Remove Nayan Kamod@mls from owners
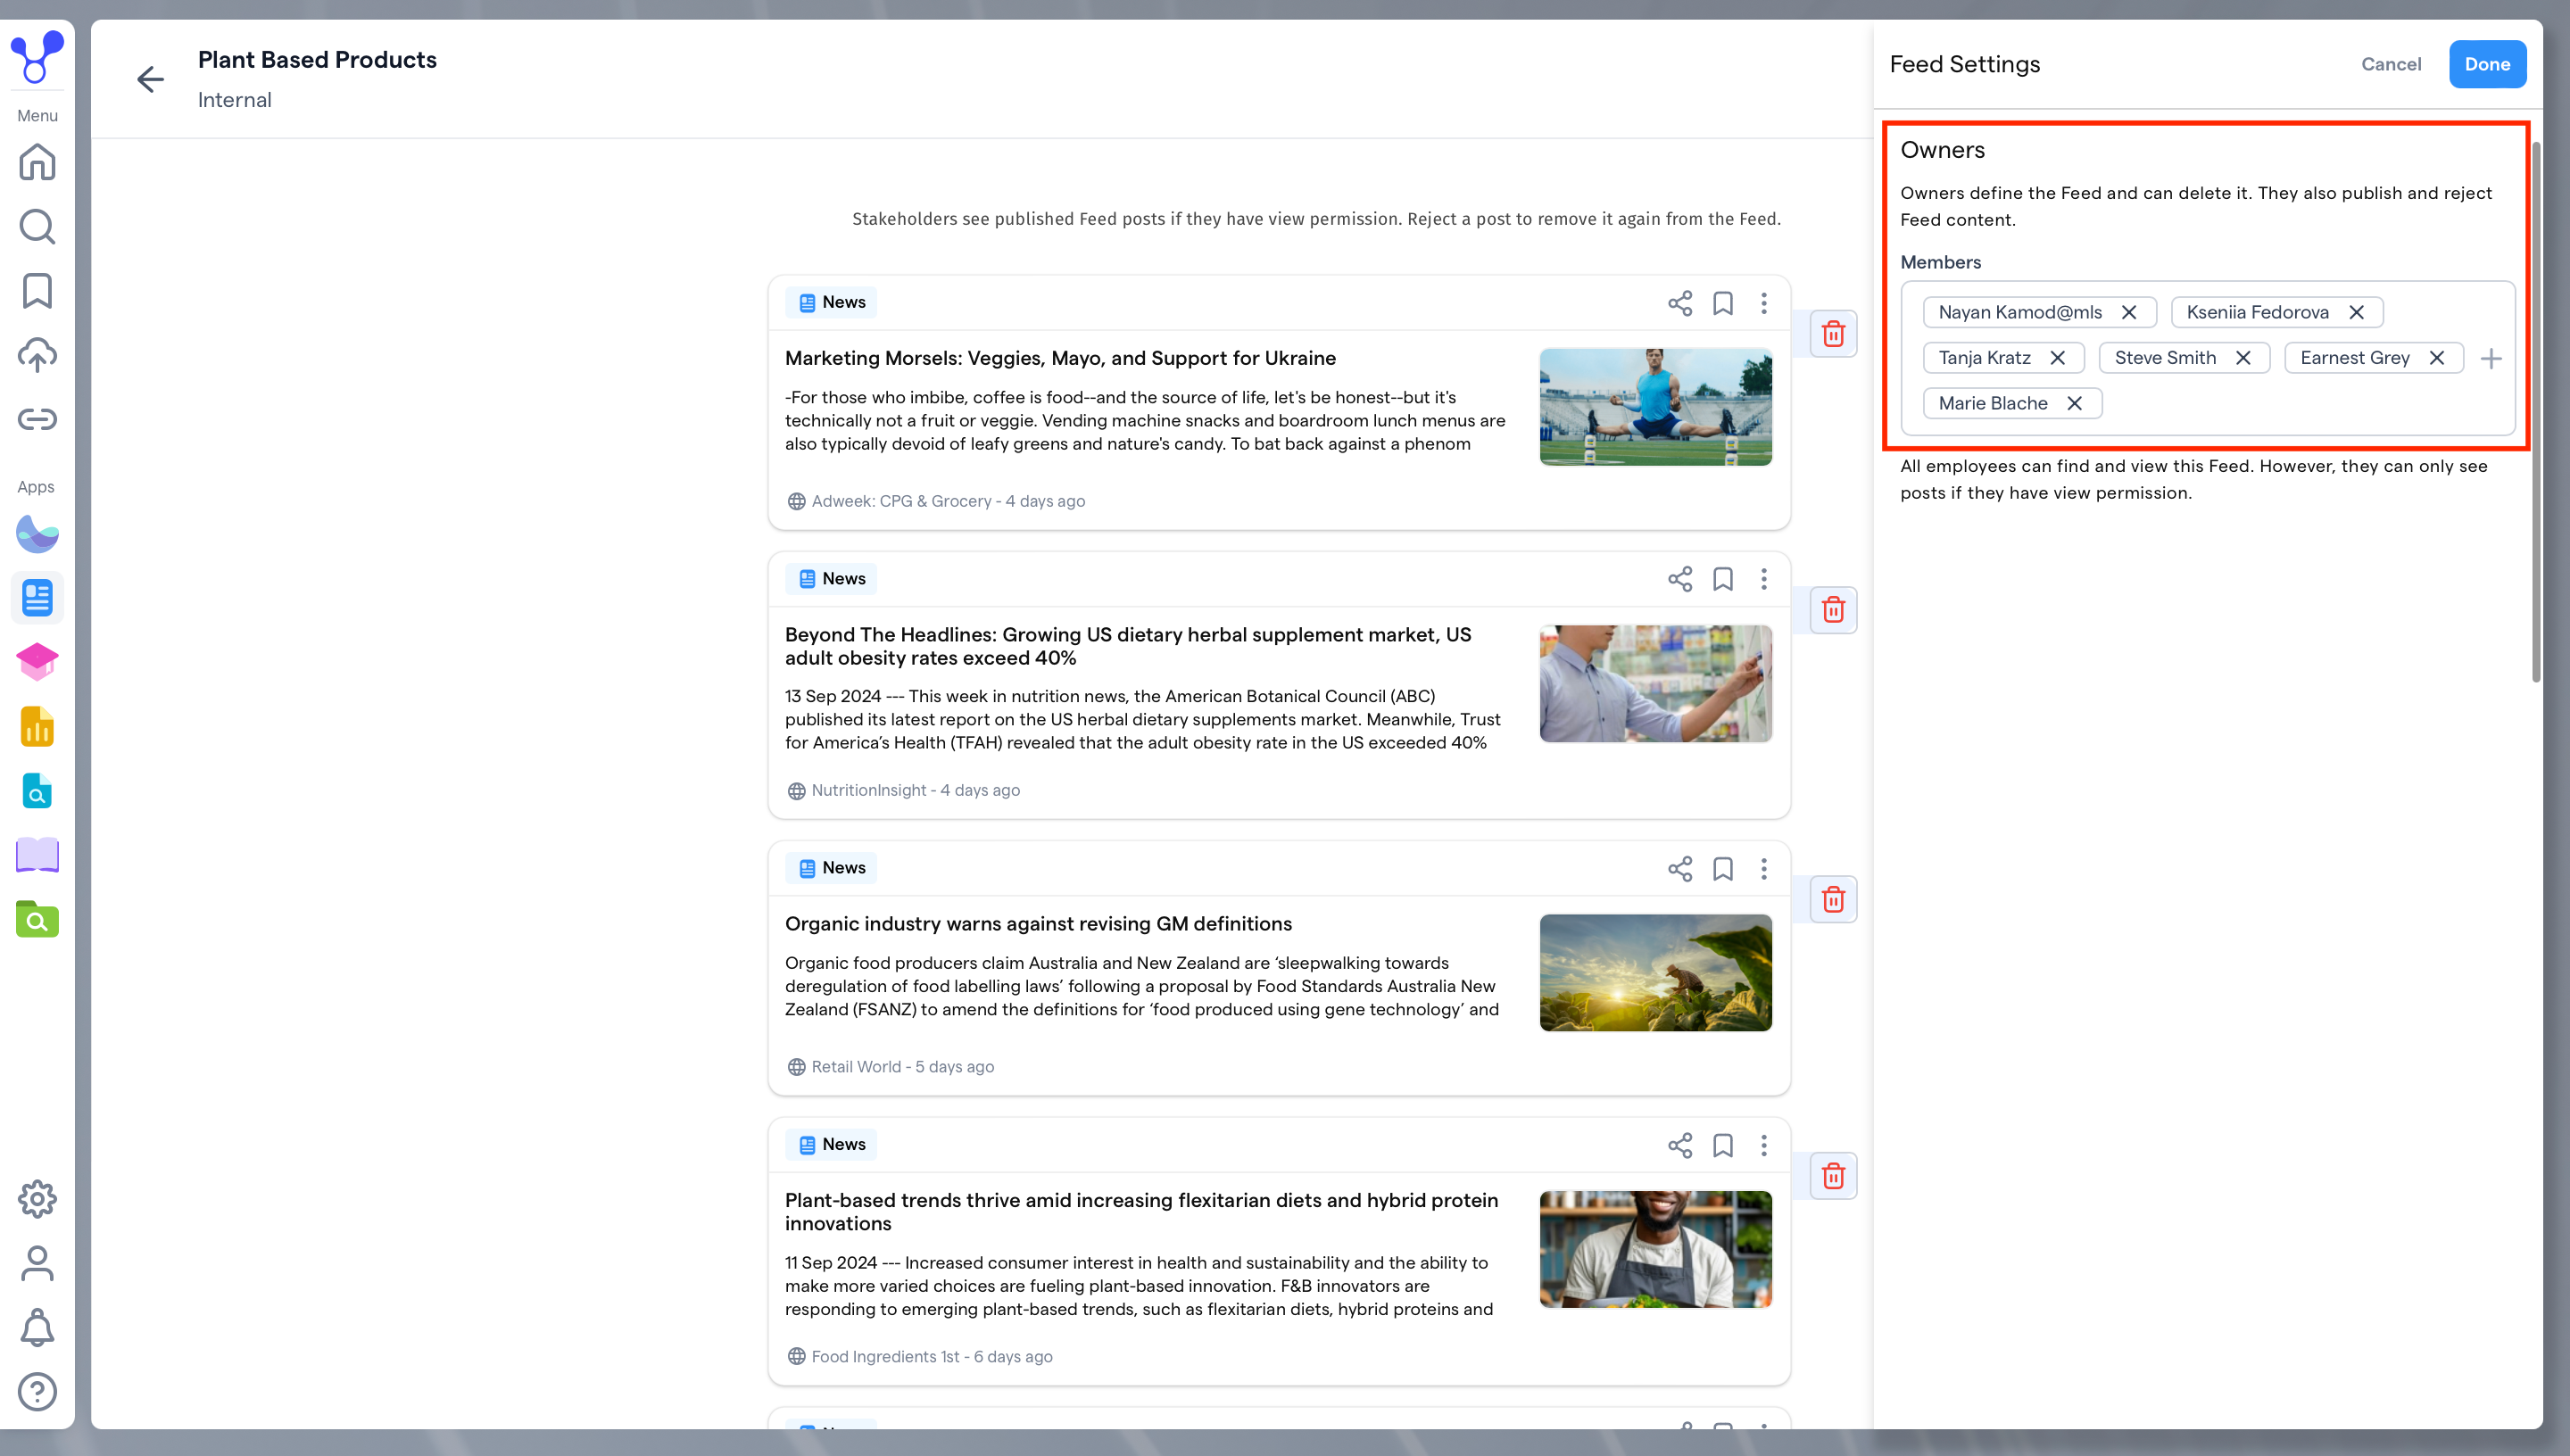2570x1456 pixels. tap(2129, 312)
